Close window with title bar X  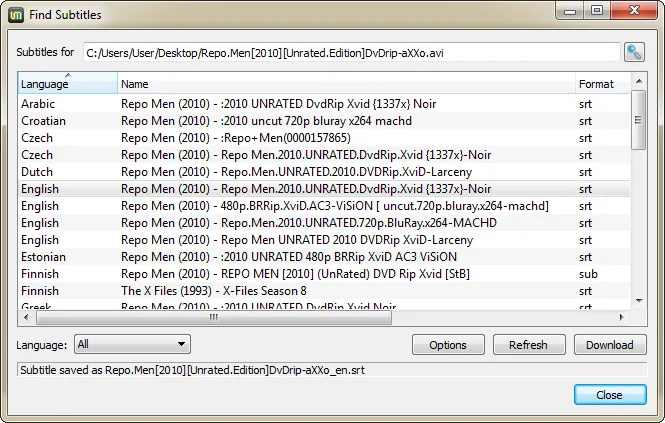coord(634,11)
